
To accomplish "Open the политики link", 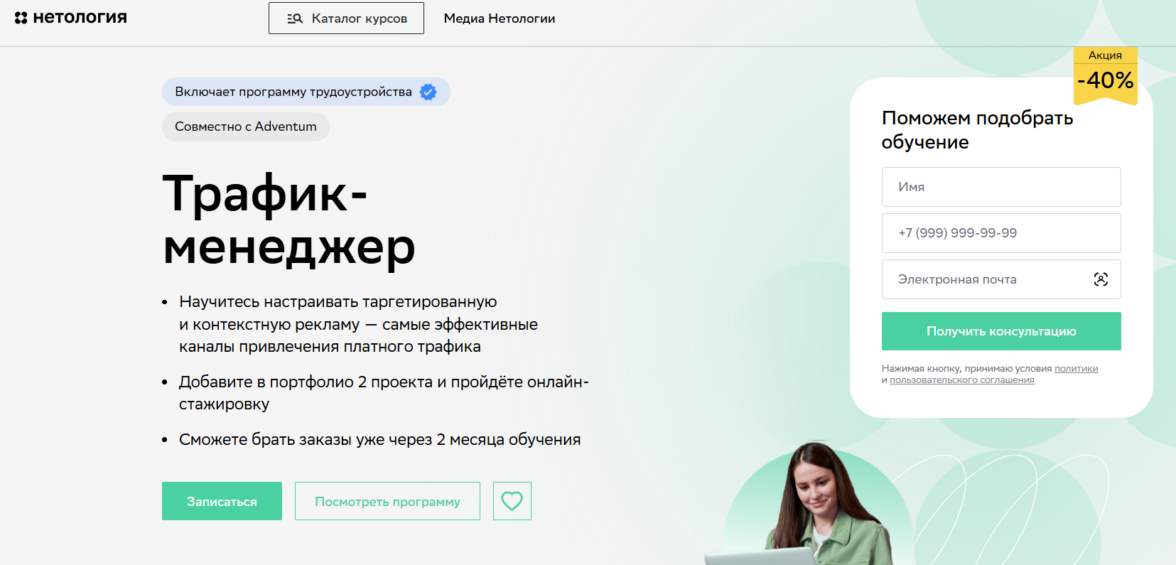I will coord(1076,368).
